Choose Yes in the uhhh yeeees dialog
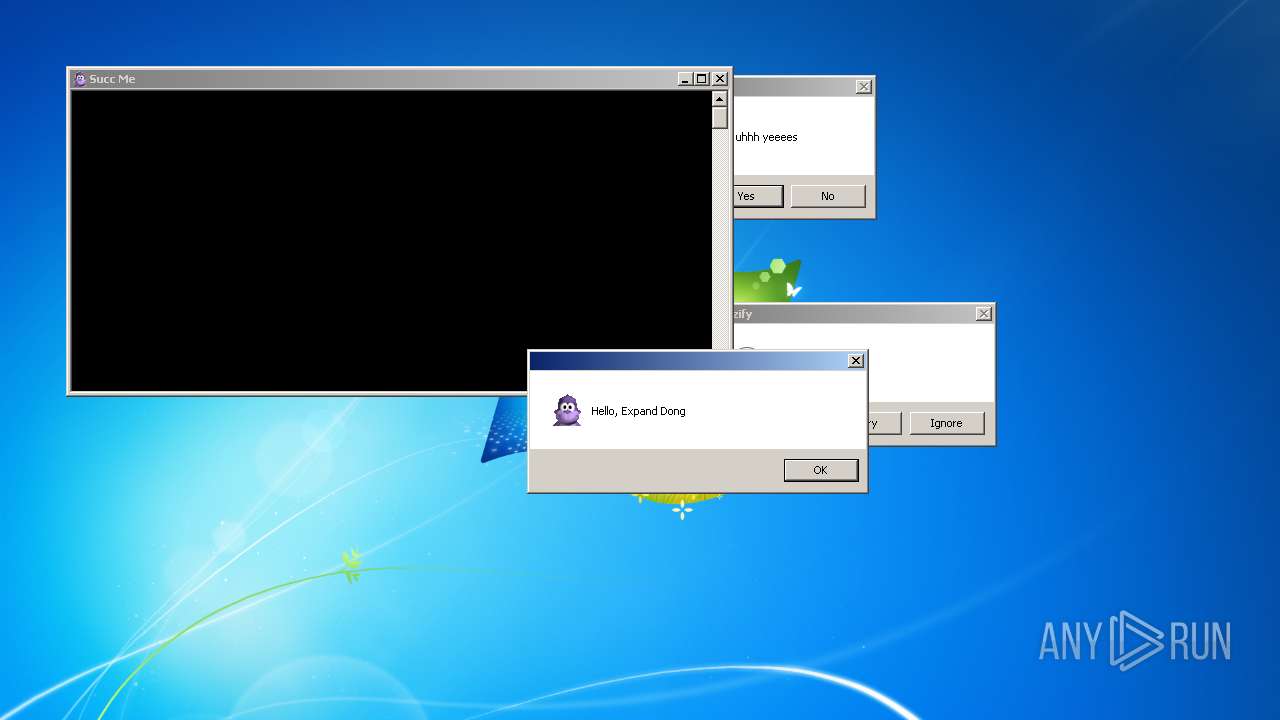 pos(757,196)
